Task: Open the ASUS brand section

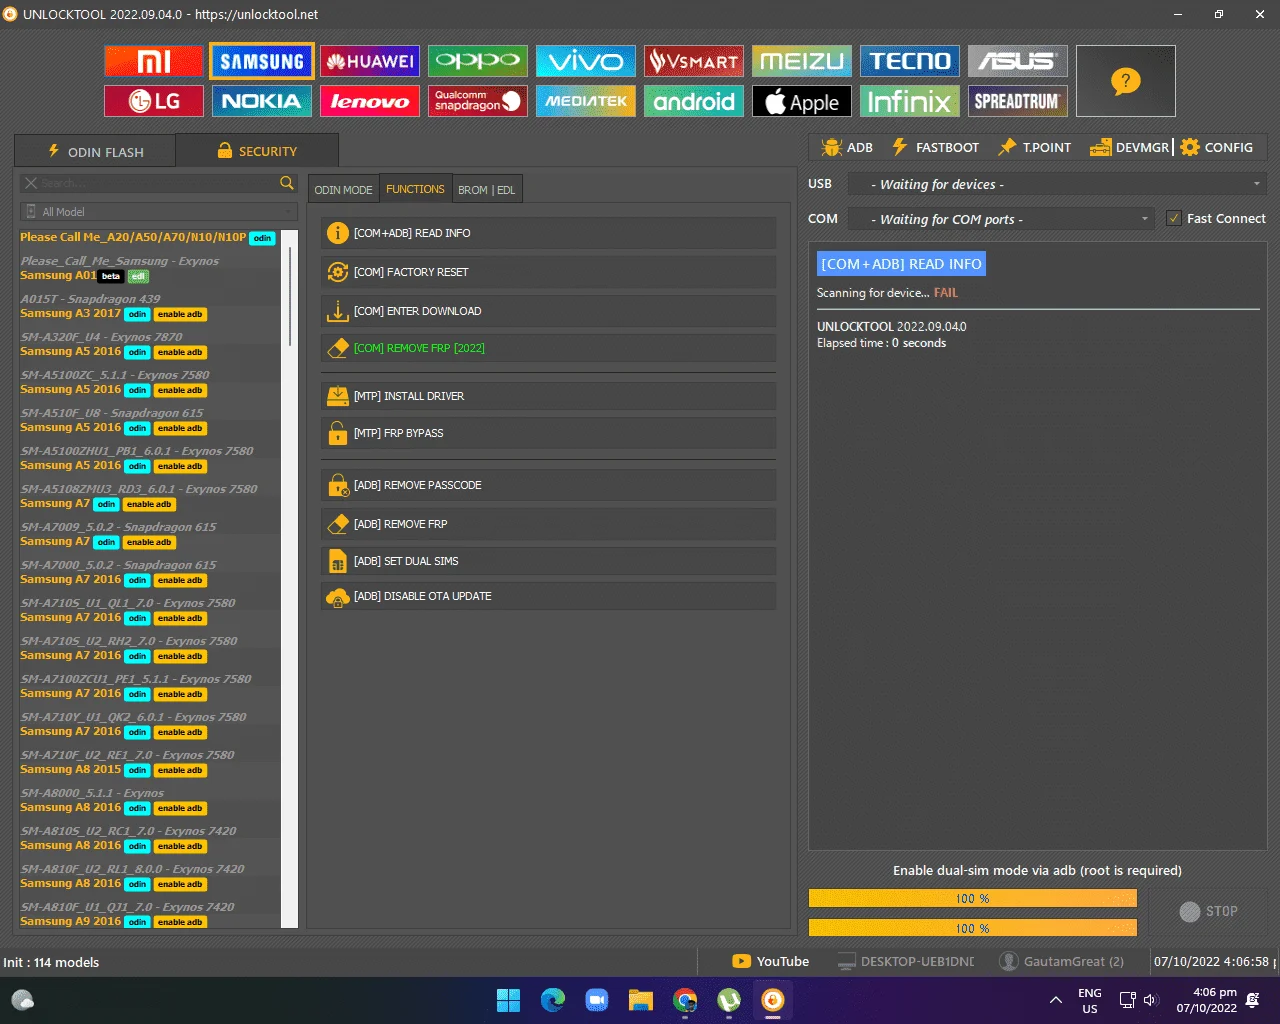Action: [1018, 61]
